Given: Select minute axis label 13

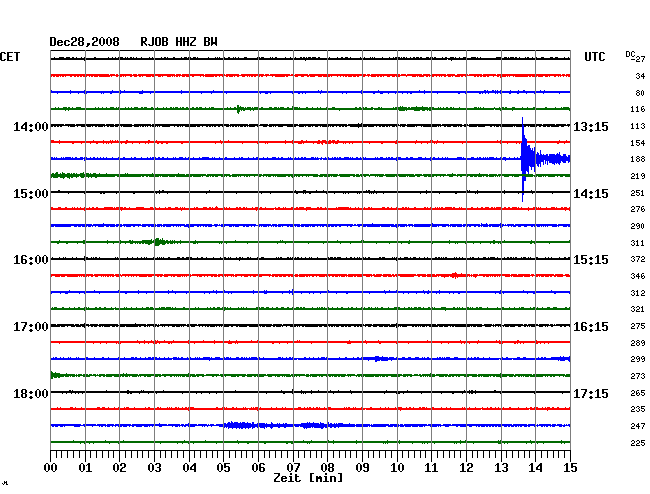Looking at the screenshot, I should (501, 467).
